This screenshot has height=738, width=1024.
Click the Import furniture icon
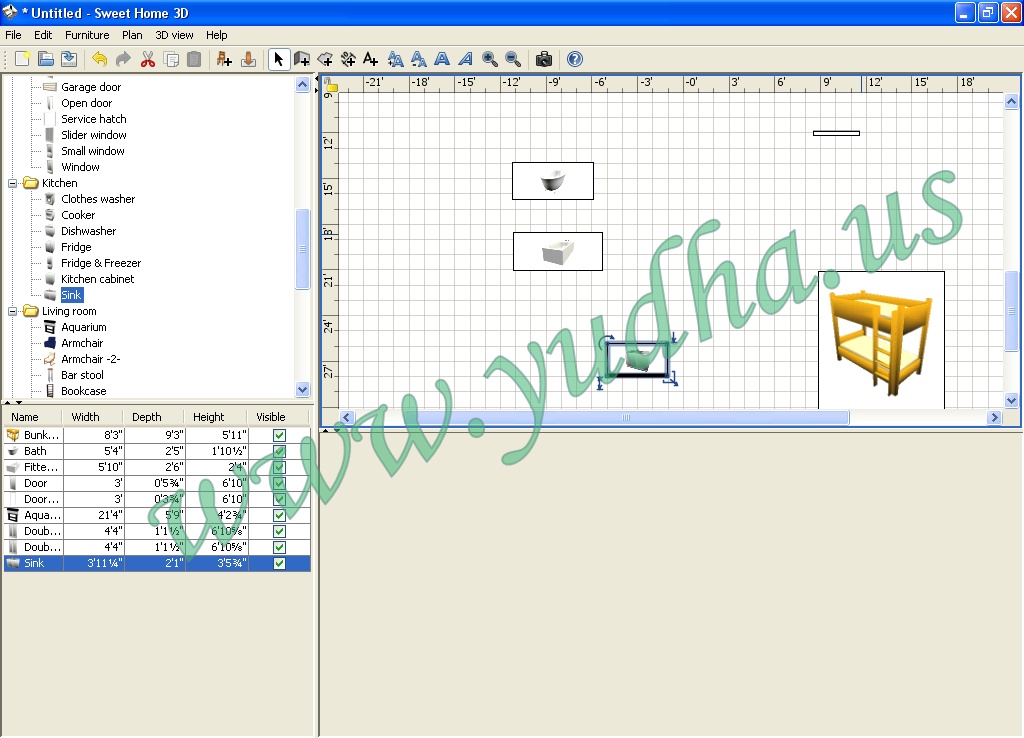pyautogui.click(x=248, y=59)
